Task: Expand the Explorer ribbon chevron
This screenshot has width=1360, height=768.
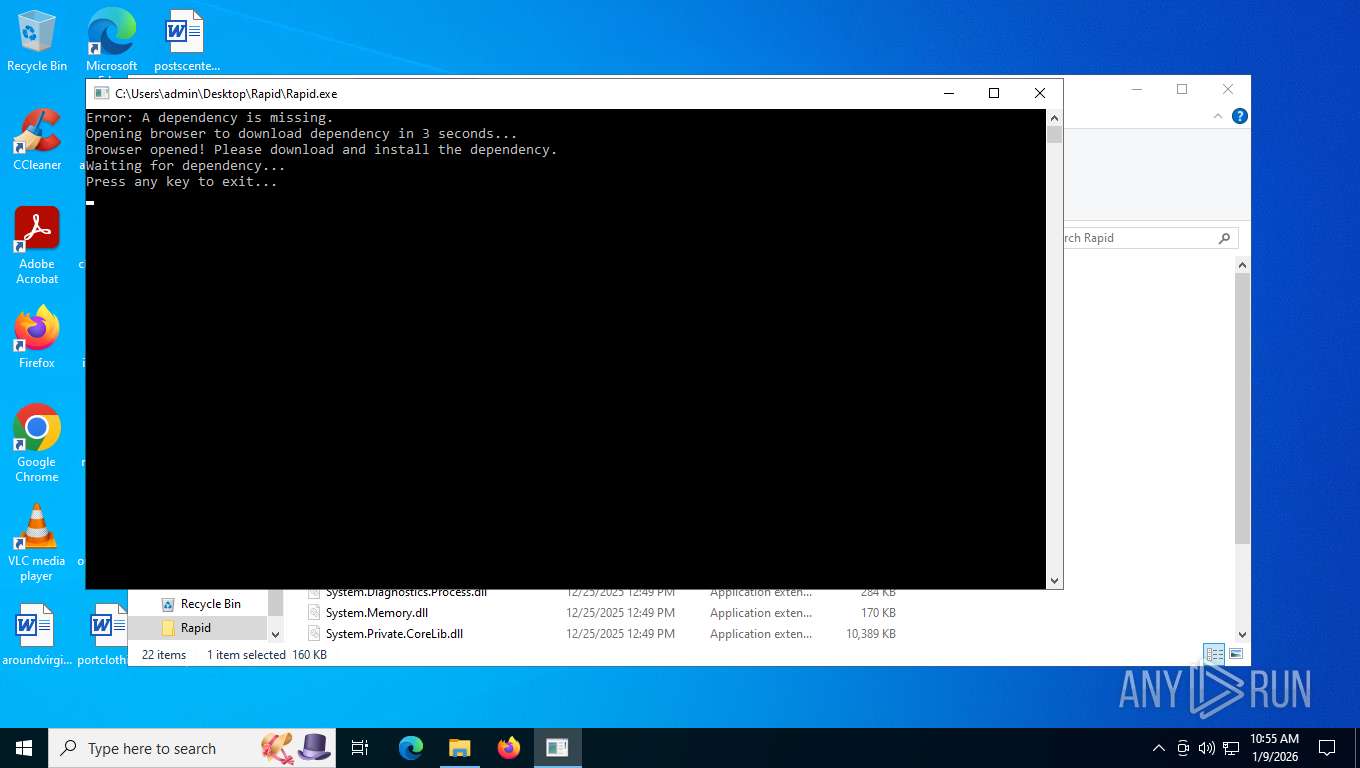Action: (1218, 116)
